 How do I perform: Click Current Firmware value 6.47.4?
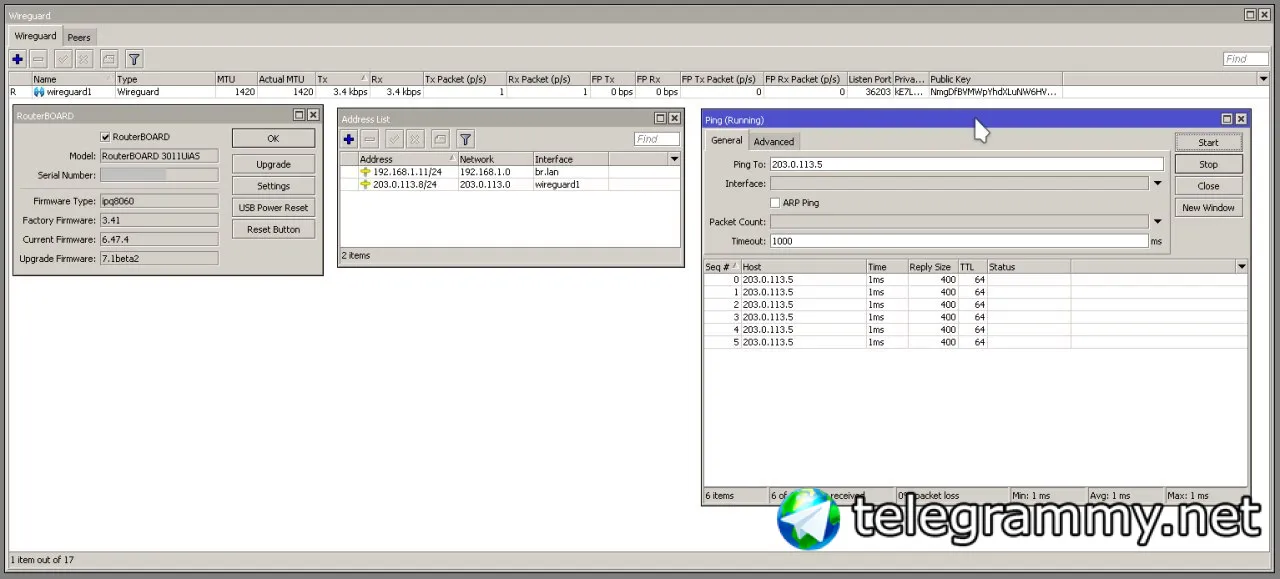point(159,240)
